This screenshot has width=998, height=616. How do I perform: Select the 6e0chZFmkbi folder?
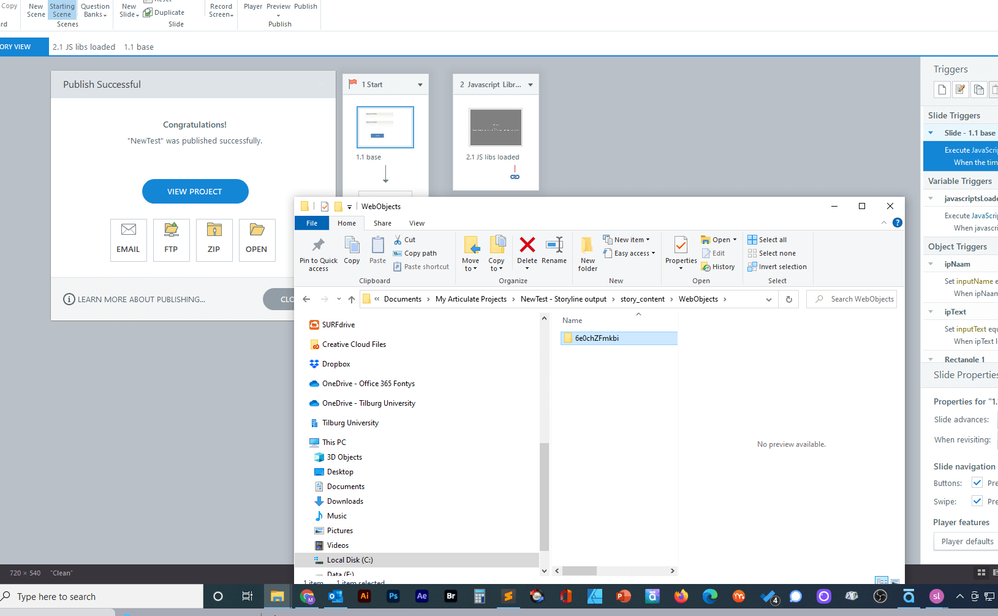596,338
